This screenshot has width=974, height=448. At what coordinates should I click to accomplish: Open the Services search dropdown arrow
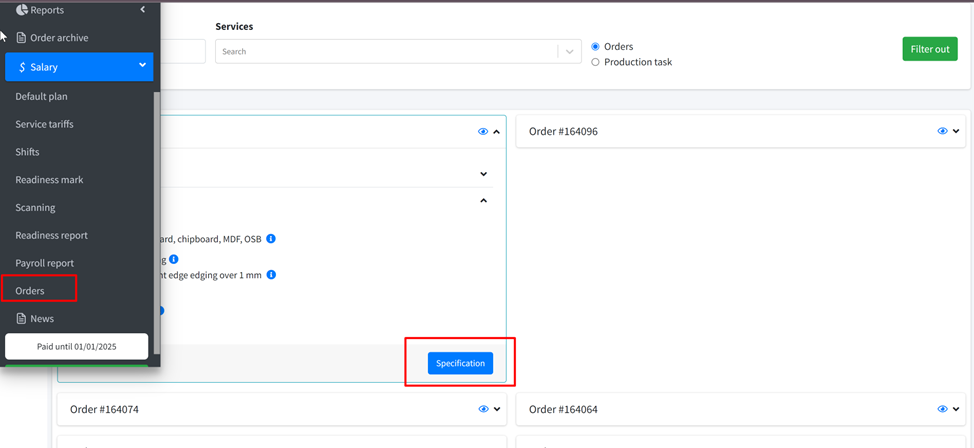[569, 52]
